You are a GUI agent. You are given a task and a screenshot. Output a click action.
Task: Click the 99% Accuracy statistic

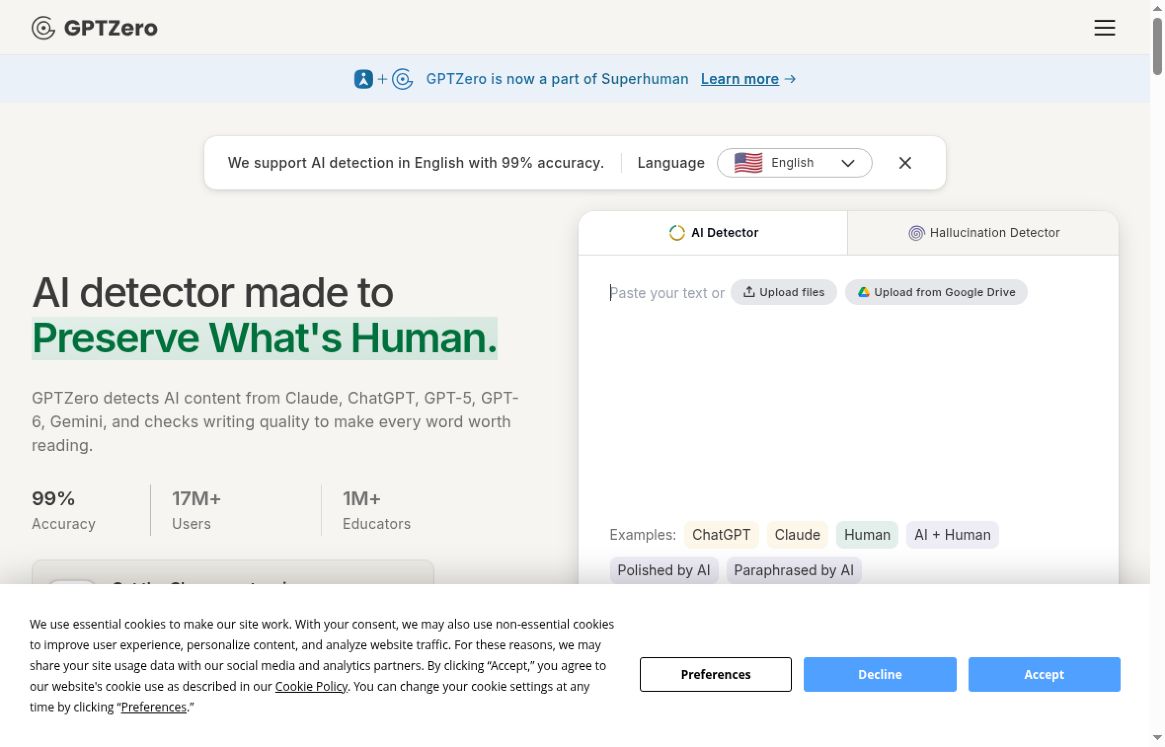pos(64,510)
